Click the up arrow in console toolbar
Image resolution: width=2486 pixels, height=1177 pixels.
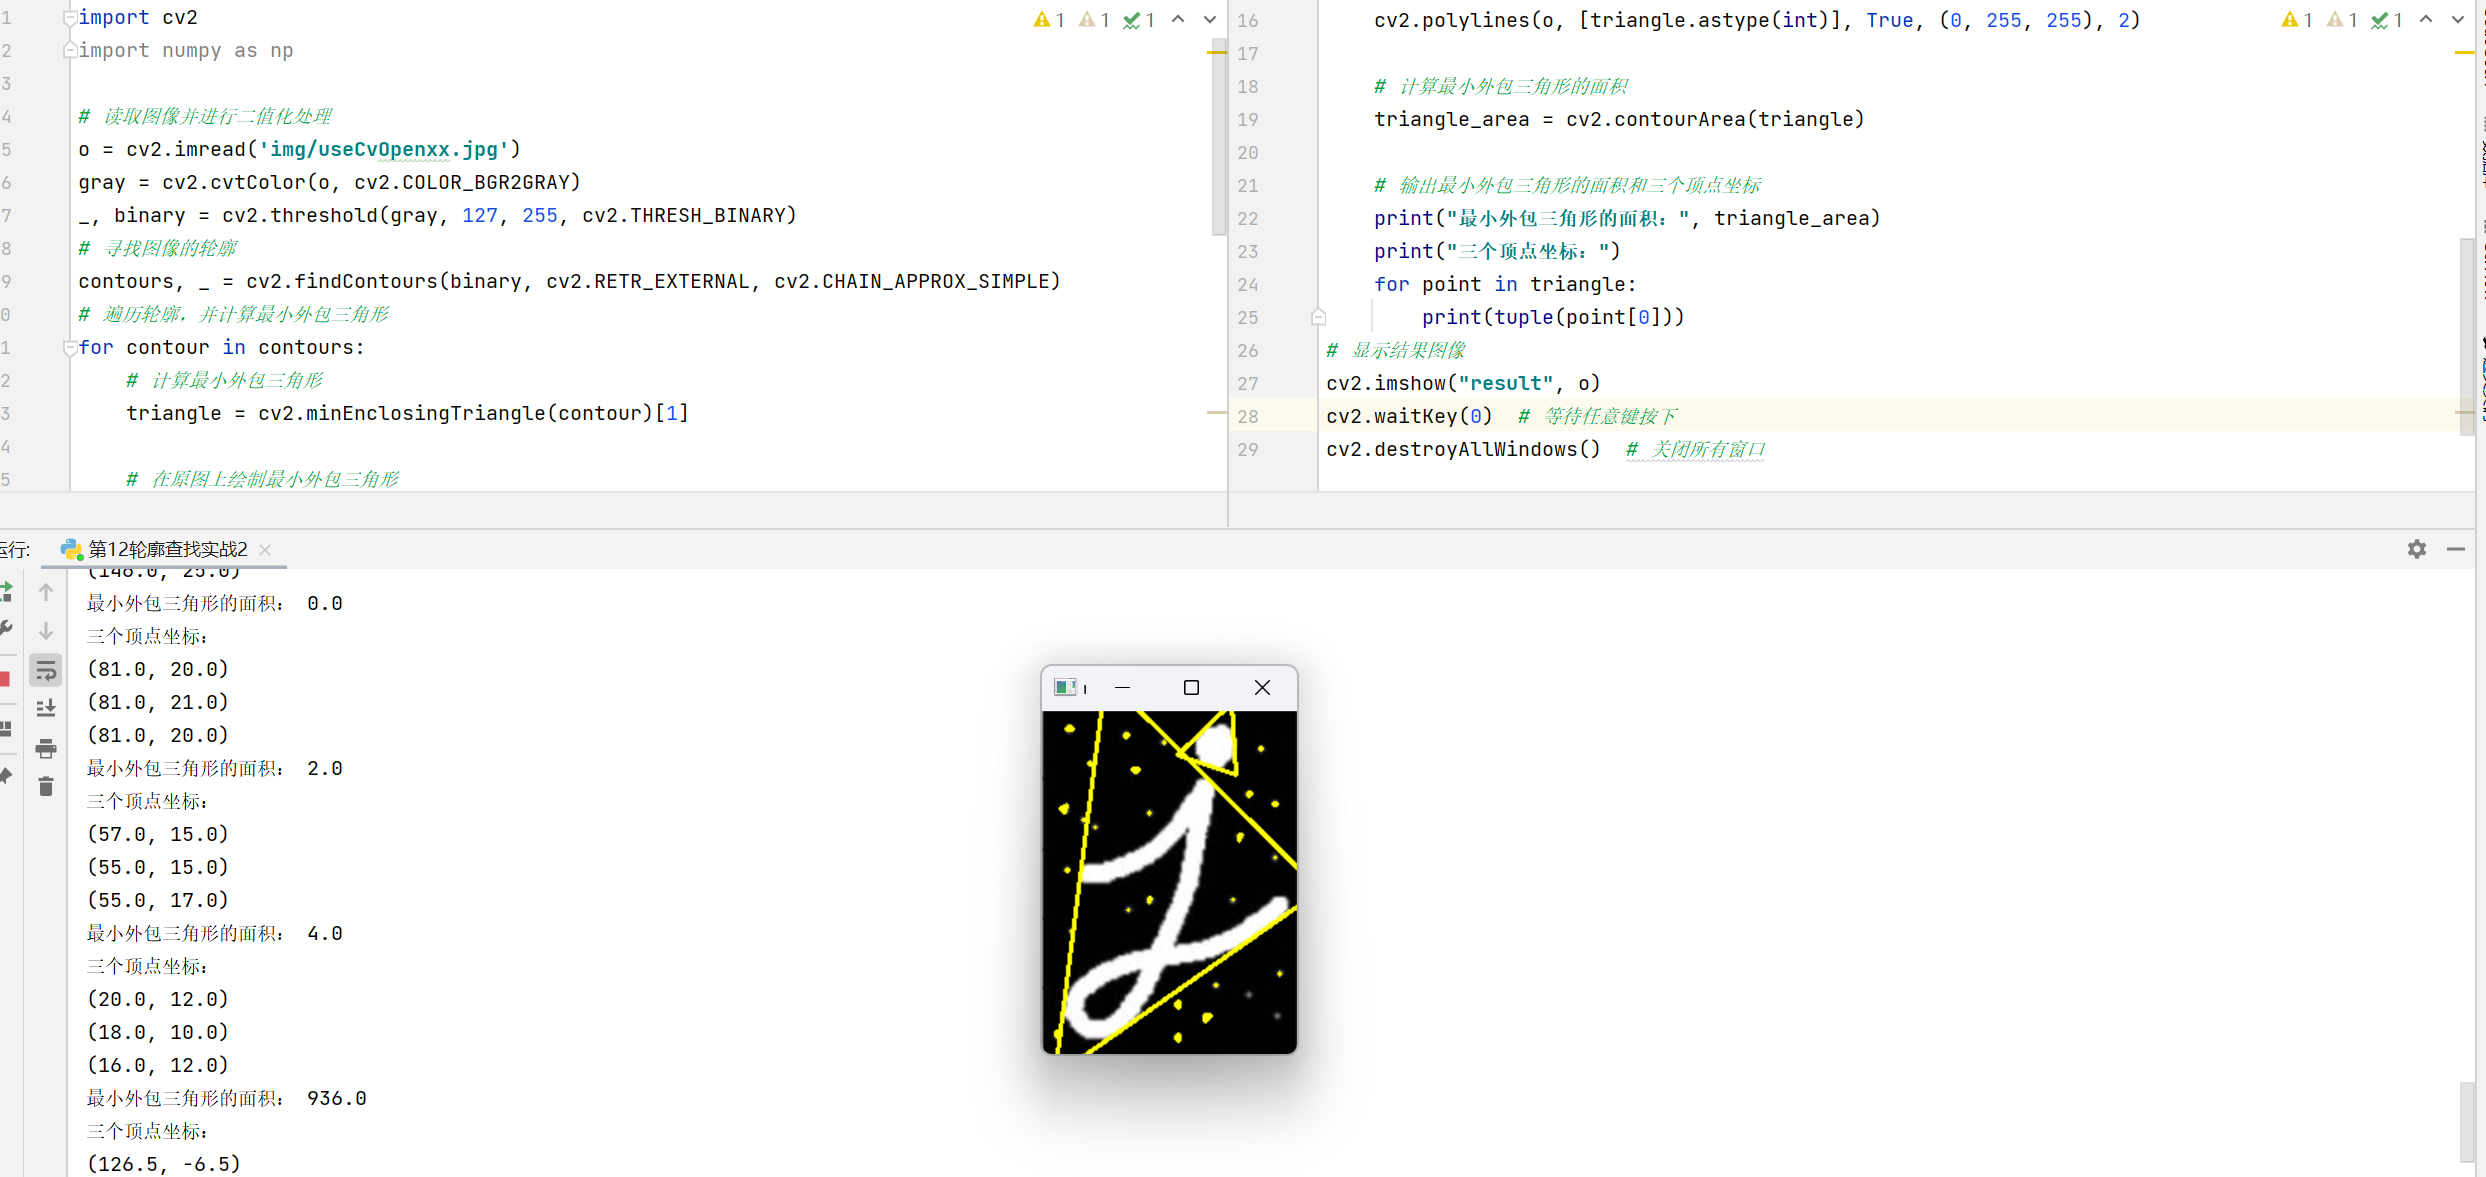coord(46,592)
